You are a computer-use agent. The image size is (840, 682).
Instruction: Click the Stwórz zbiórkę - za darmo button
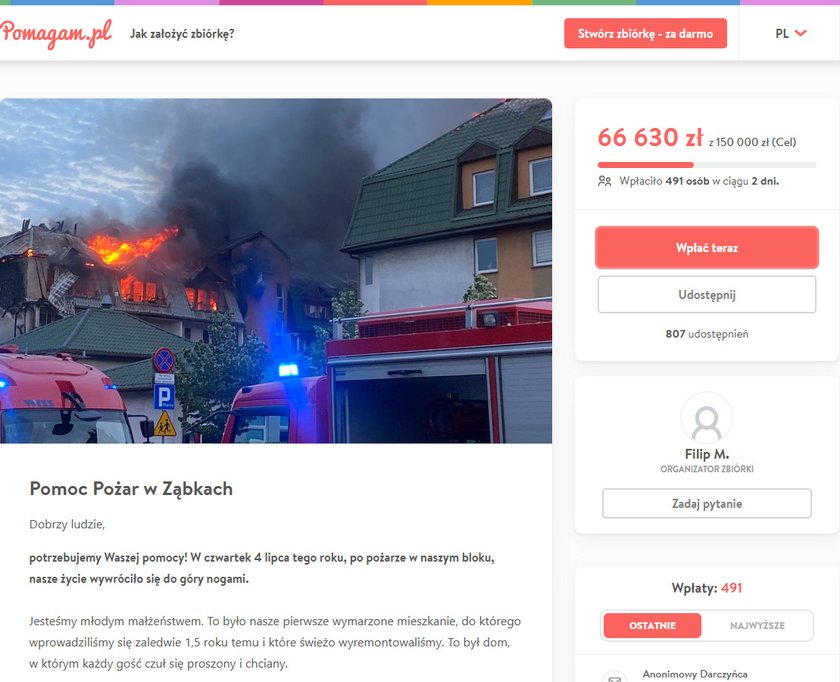click(645, 33)
